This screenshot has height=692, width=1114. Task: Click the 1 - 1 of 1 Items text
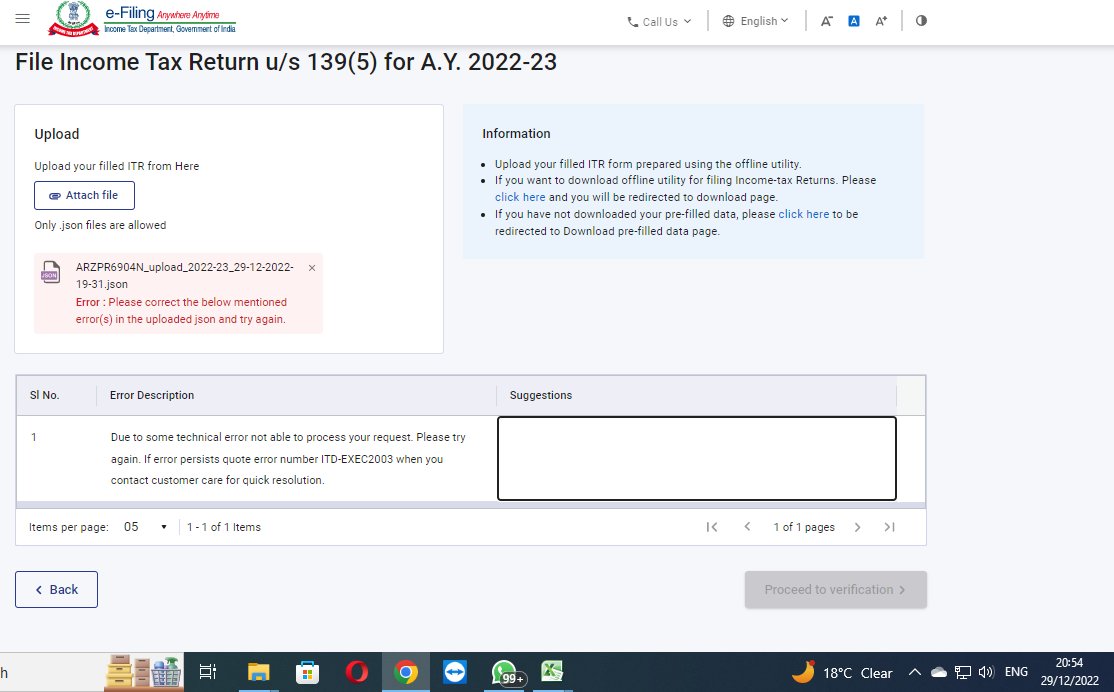pos(224,527)
